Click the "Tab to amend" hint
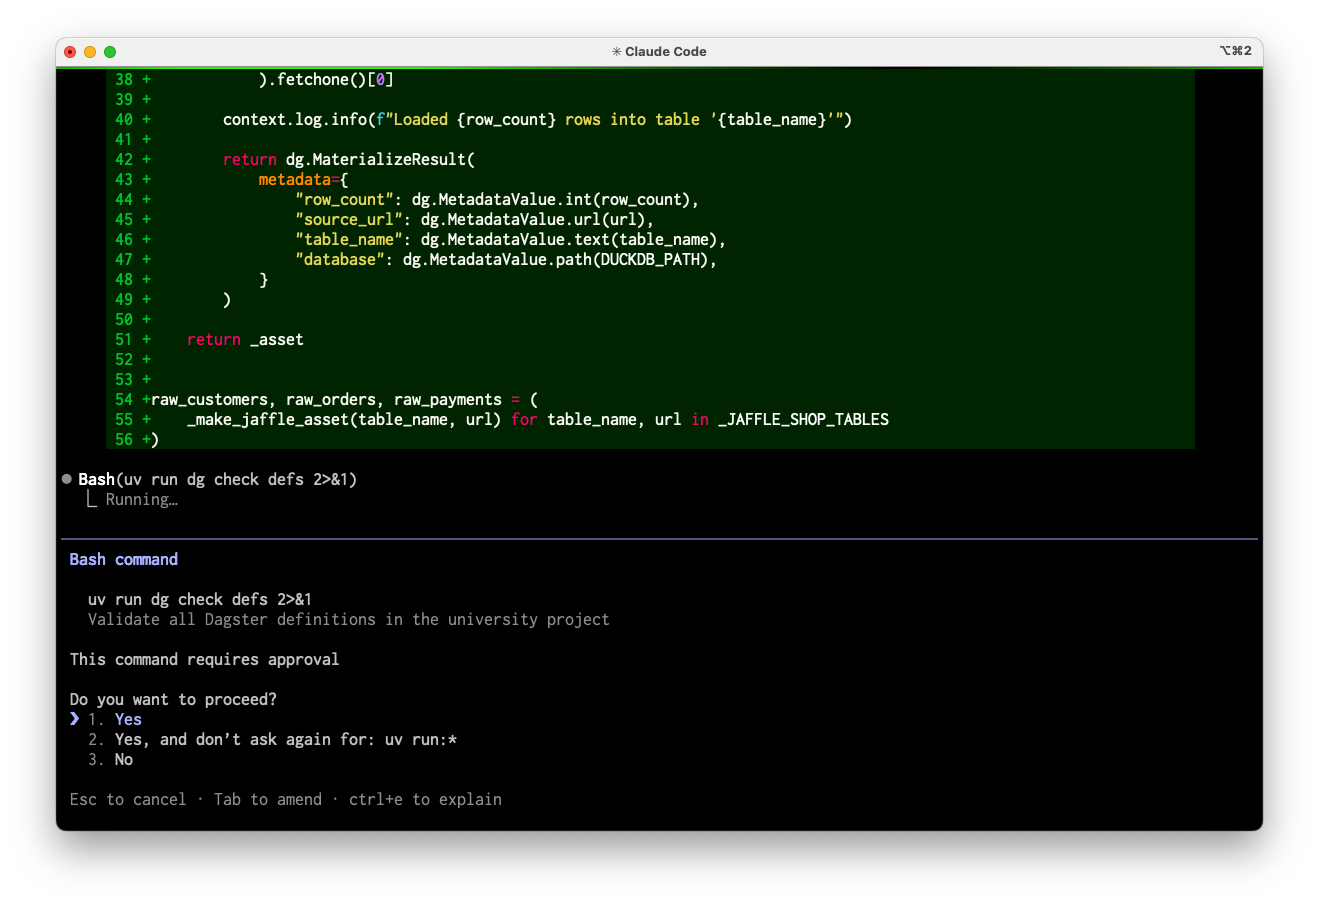This screenshot has width=1319, height=905. (268, 799)
